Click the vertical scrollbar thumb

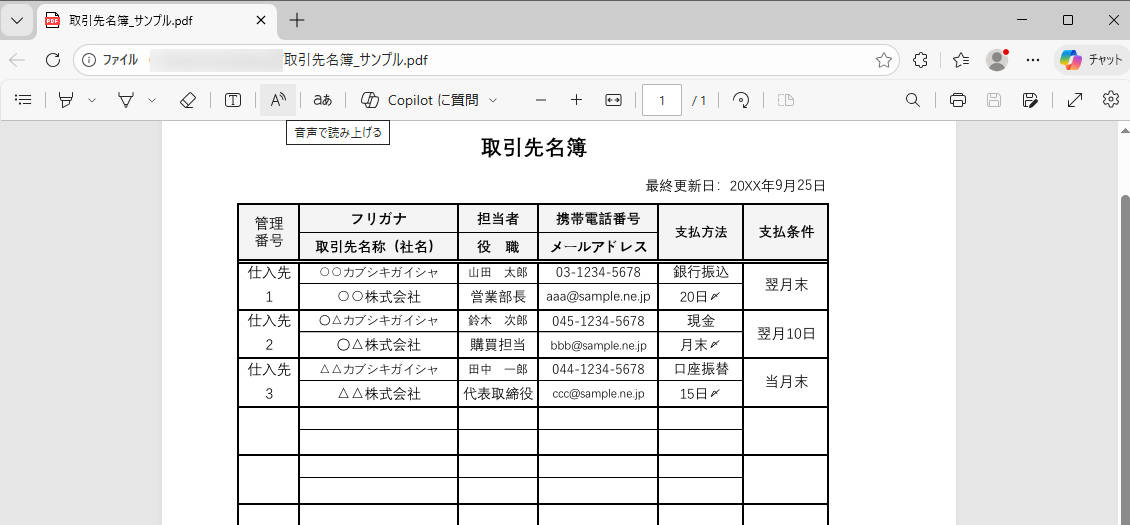click(x=1123, y=359)
